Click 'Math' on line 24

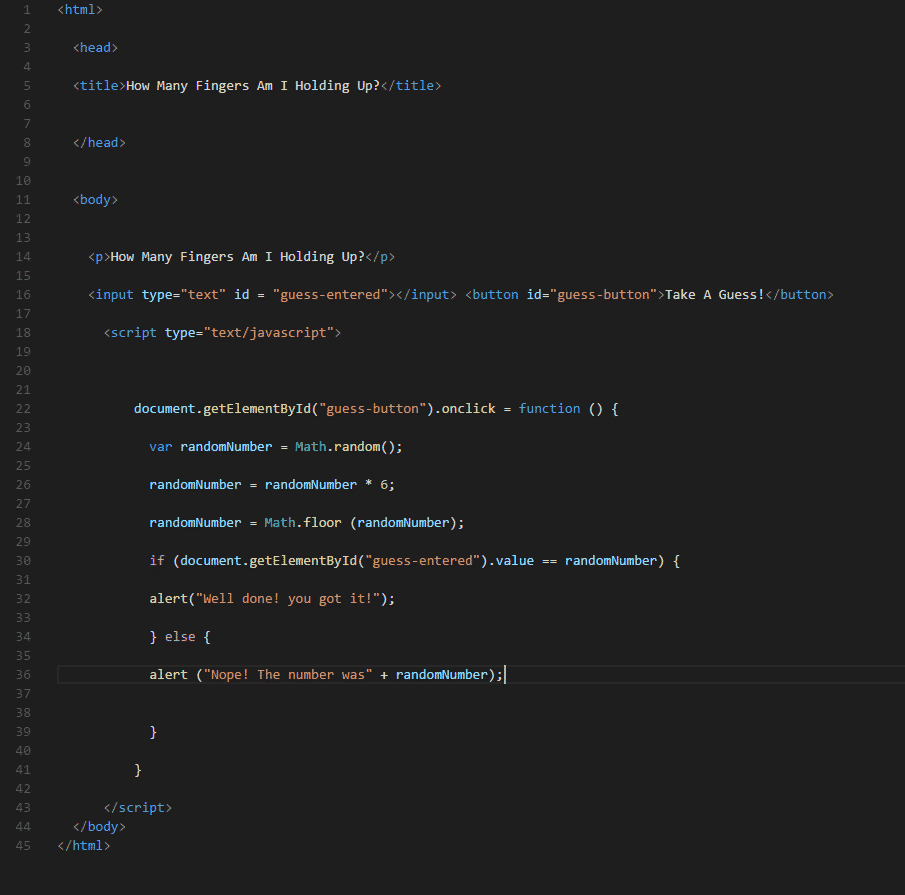[x=310, y=447]
